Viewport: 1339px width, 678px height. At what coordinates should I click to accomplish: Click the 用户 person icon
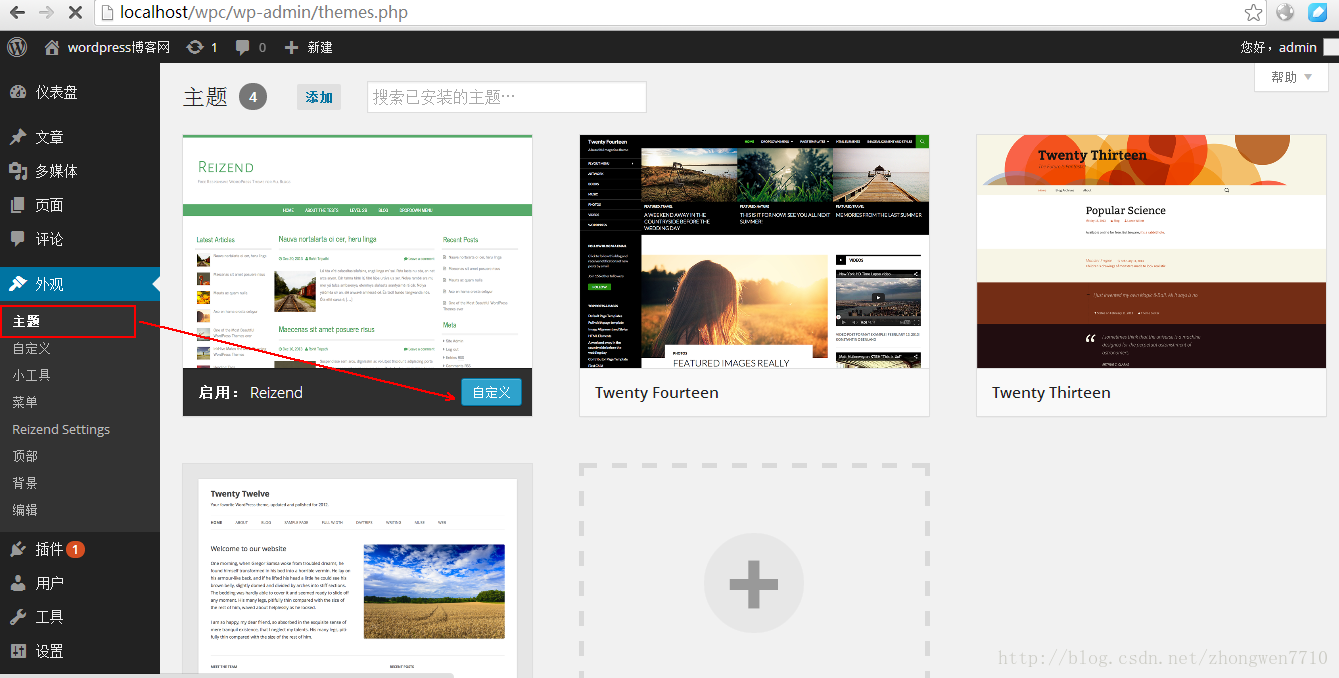(18, 583)
